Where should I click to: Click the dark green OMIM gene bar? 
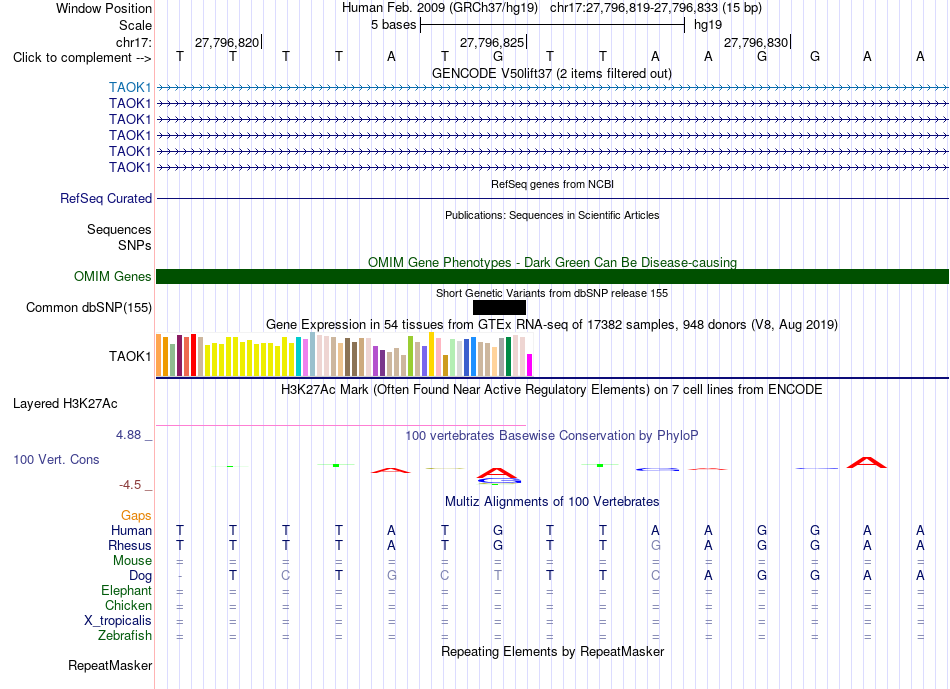click(552, 276)
